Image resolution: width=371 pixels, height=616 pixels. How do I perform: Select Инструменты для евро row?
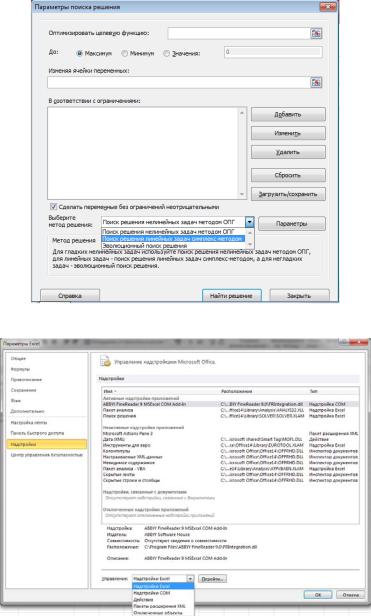click(x=230, y=445)
